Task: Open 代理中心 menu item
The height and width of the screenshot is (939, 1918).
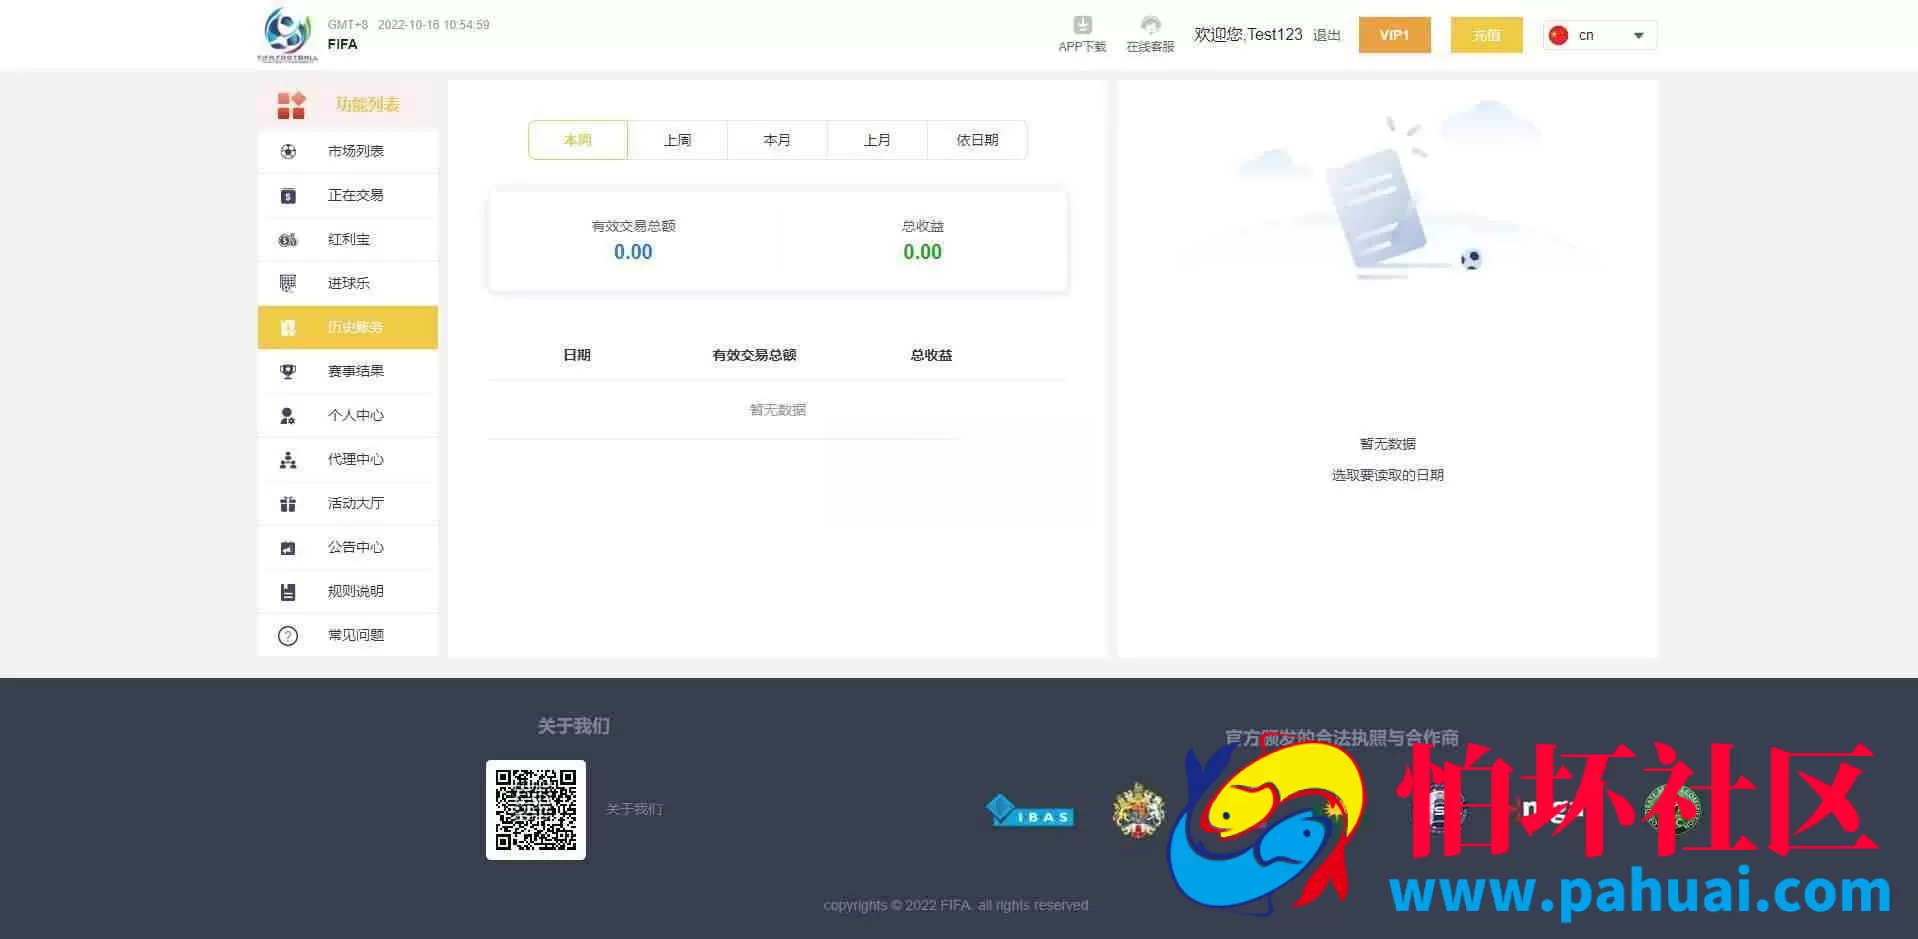Action: coord(348,459)
